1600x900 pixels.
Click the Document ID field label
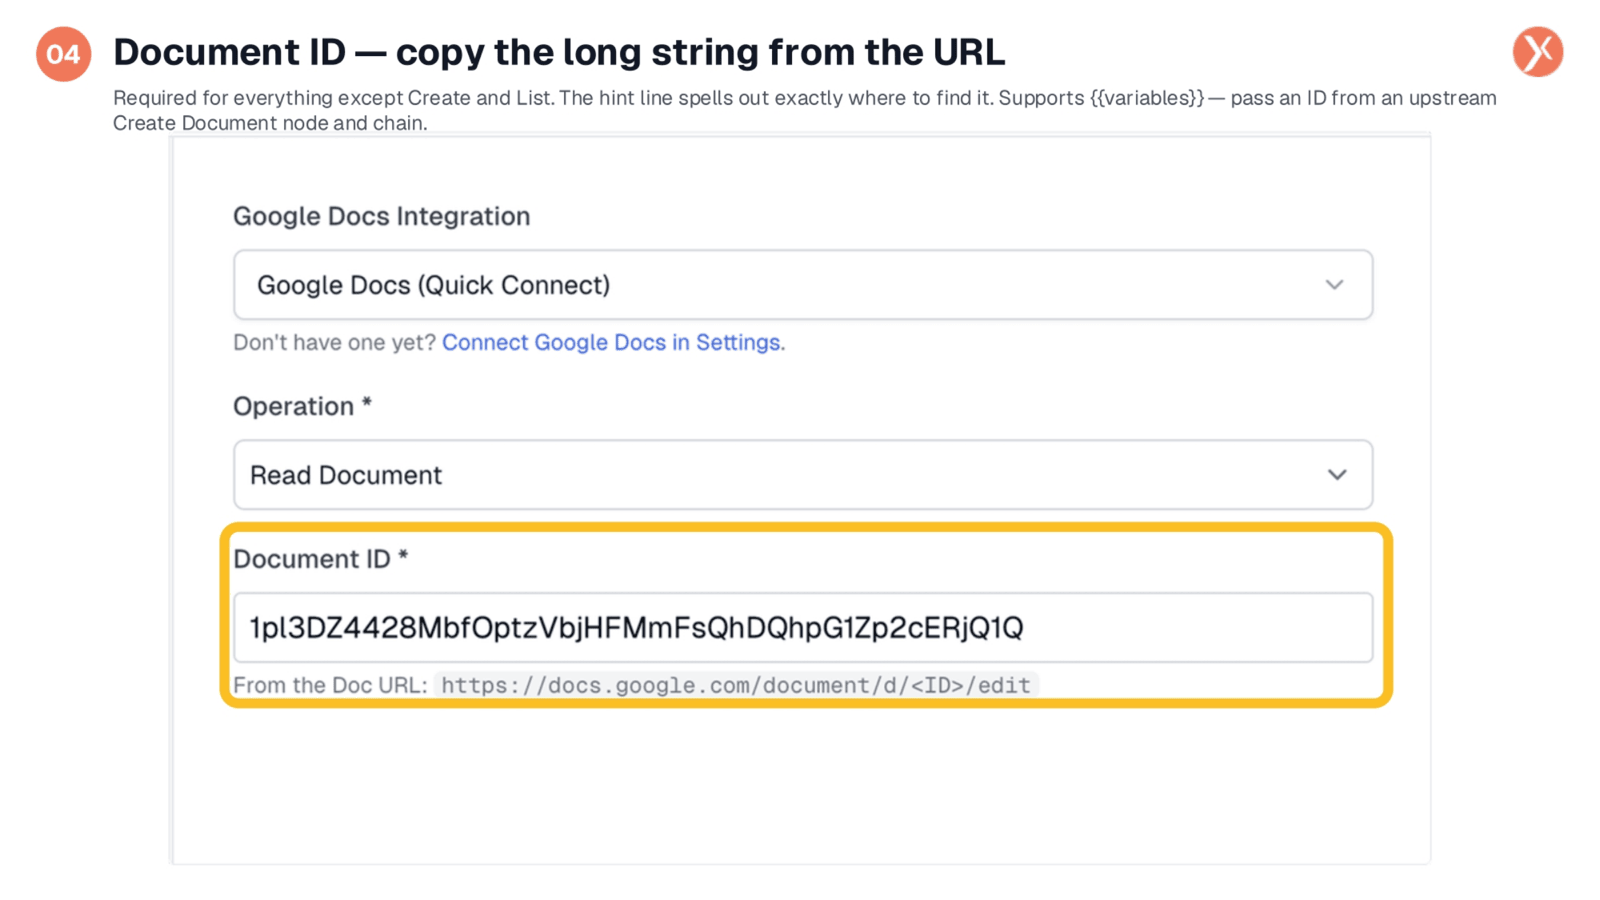tap(321, 559)
